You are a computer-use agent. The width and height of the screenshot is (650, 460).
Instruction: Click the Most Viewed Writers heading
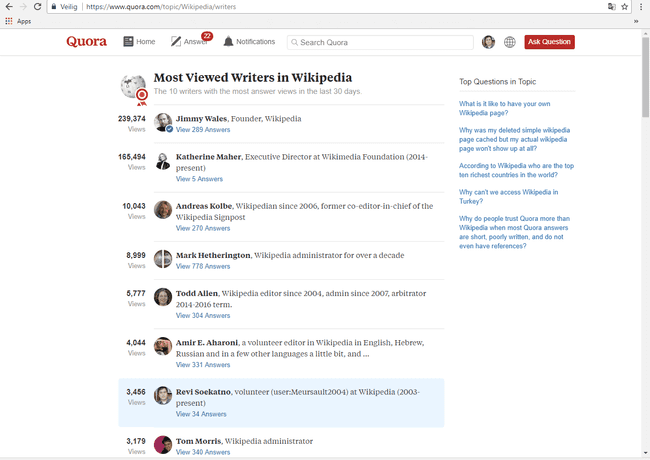pyautogui.click(x=253, y=77)
